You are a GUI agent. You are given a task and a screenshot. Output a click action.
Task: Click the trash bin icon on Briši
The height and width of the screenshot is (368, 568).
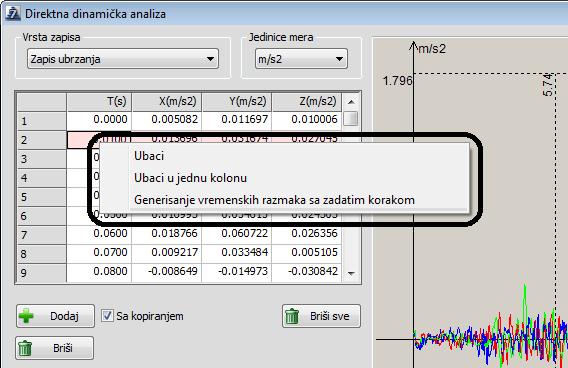click(25, 348)
